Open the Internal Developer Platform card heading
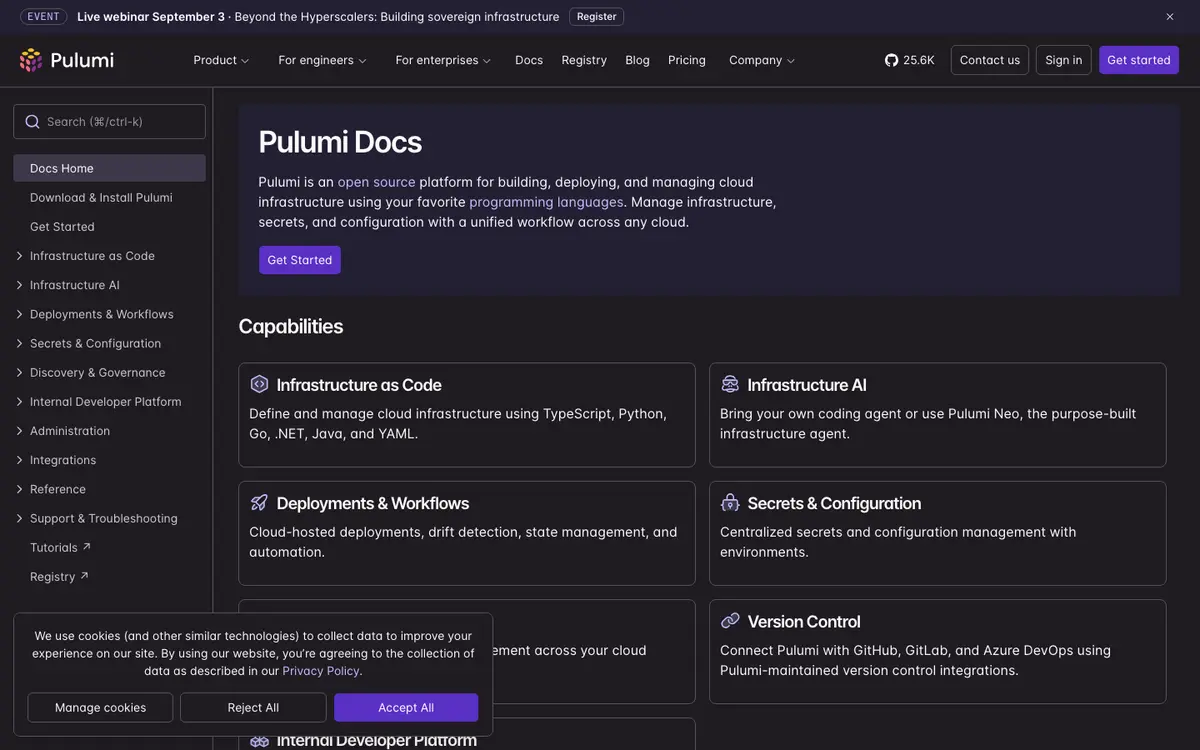Viewport: 1200px width, 750px height. [377, 740]
